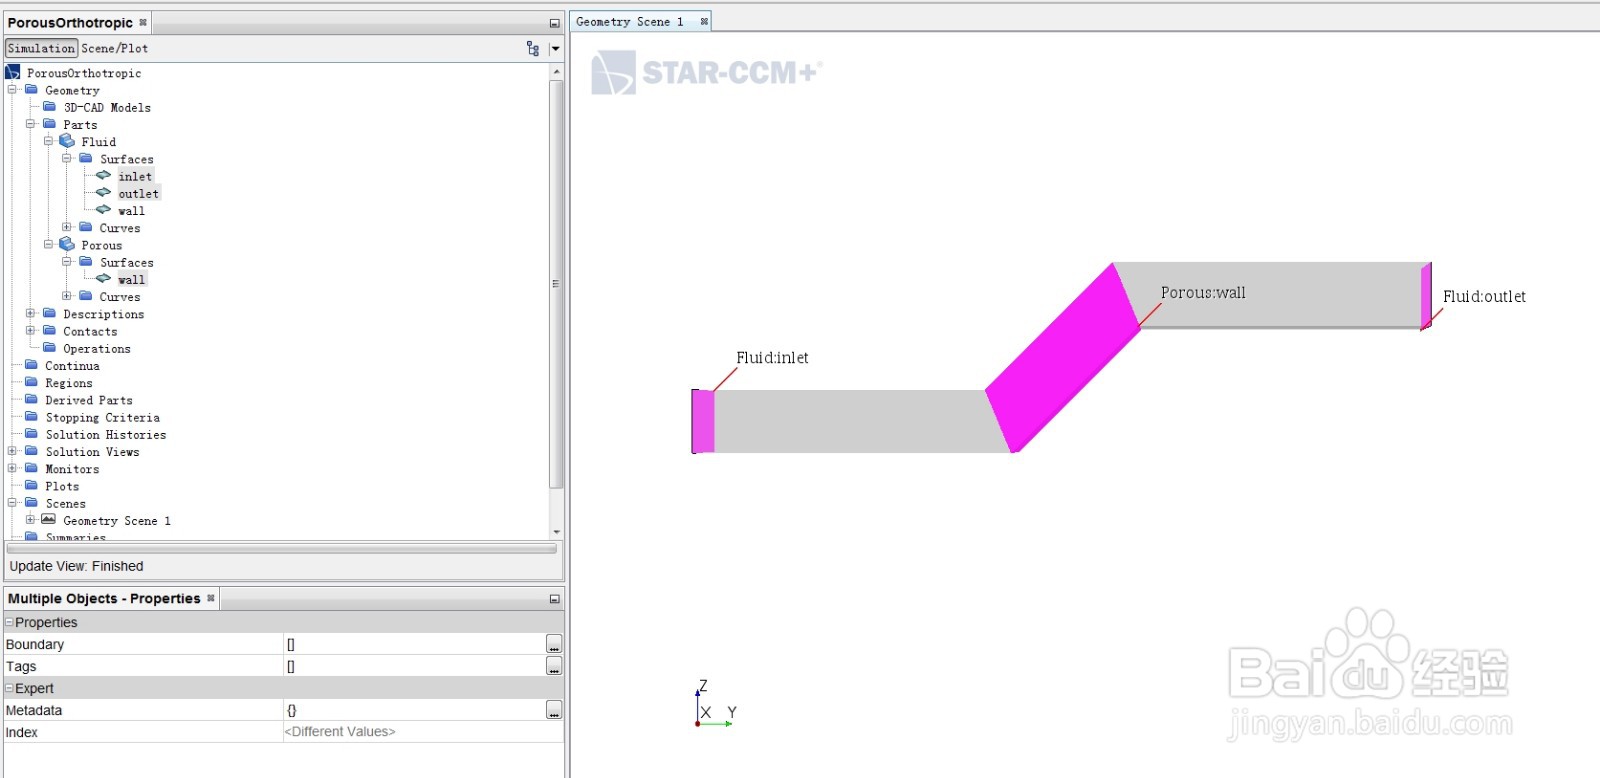Click the Boundary value field
The height and width of the screenshot is (778, 1600).
point(414,644)
